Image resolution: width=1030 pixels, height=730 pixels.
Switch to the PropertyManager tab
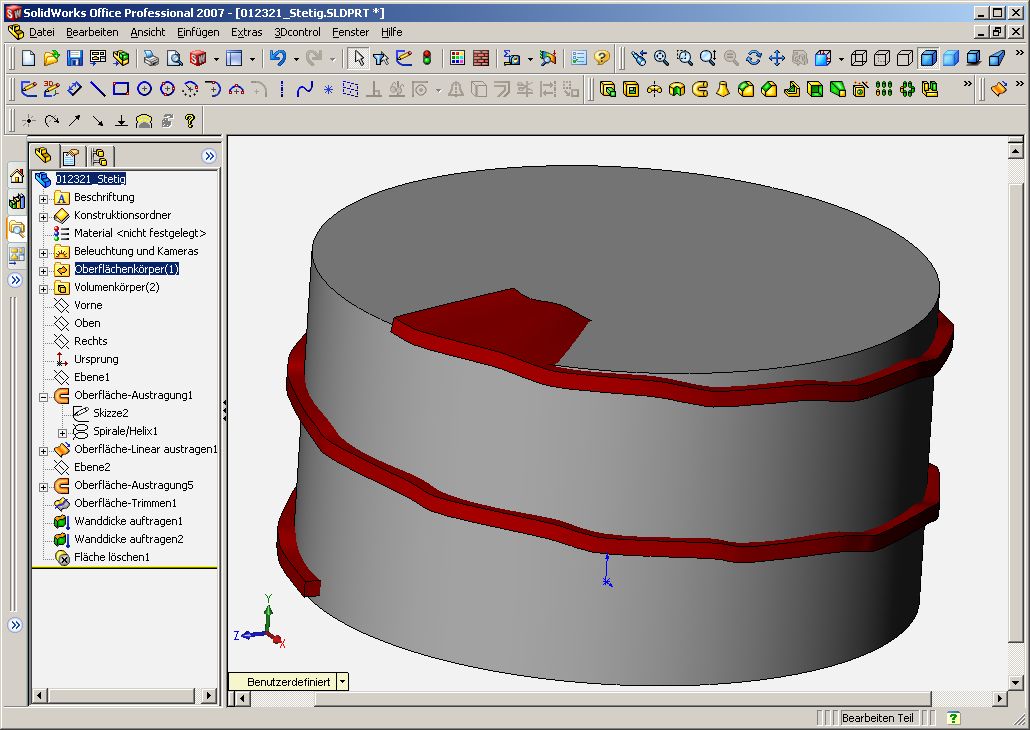click(x=70, y=156)
